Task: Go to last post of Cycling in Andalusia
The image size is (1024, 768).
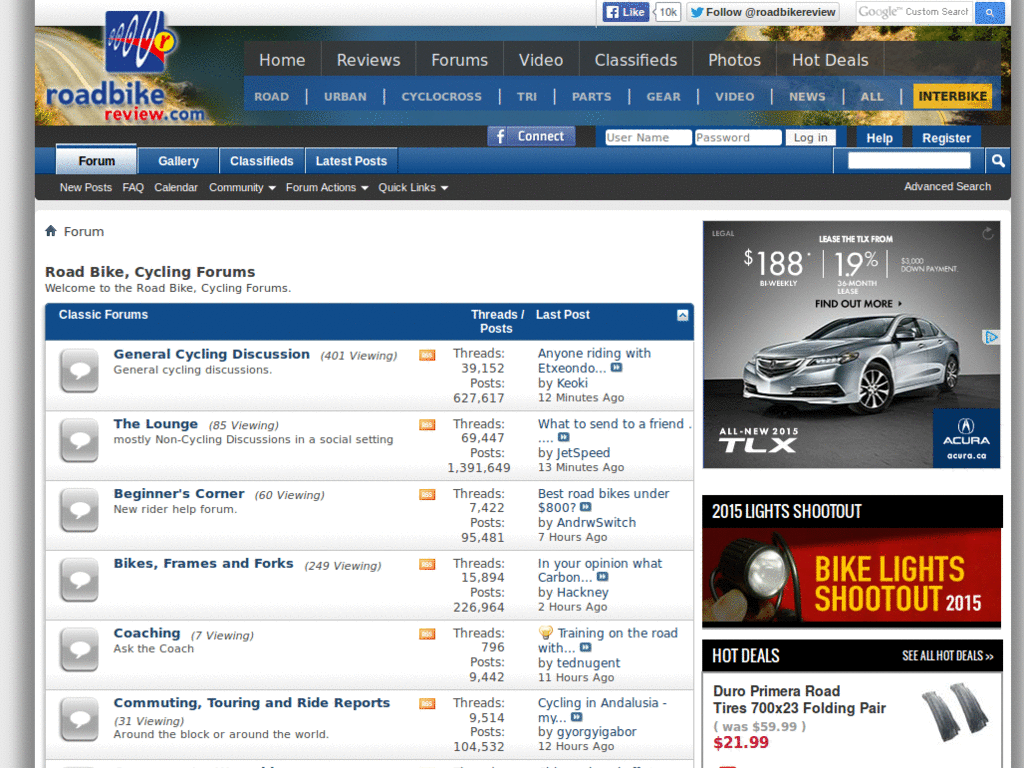Action: [577, 717]
